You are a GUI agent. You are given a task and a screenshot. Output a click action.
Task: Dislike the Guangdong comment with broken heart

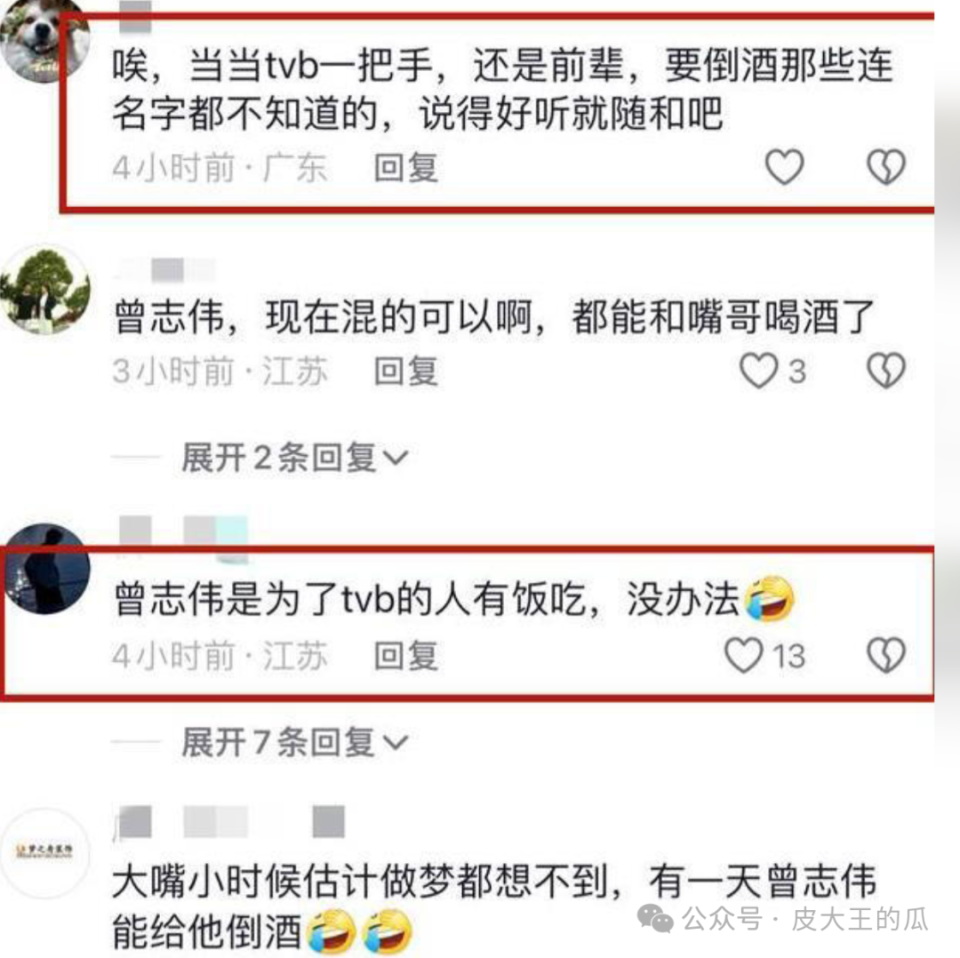coord(886,167)
